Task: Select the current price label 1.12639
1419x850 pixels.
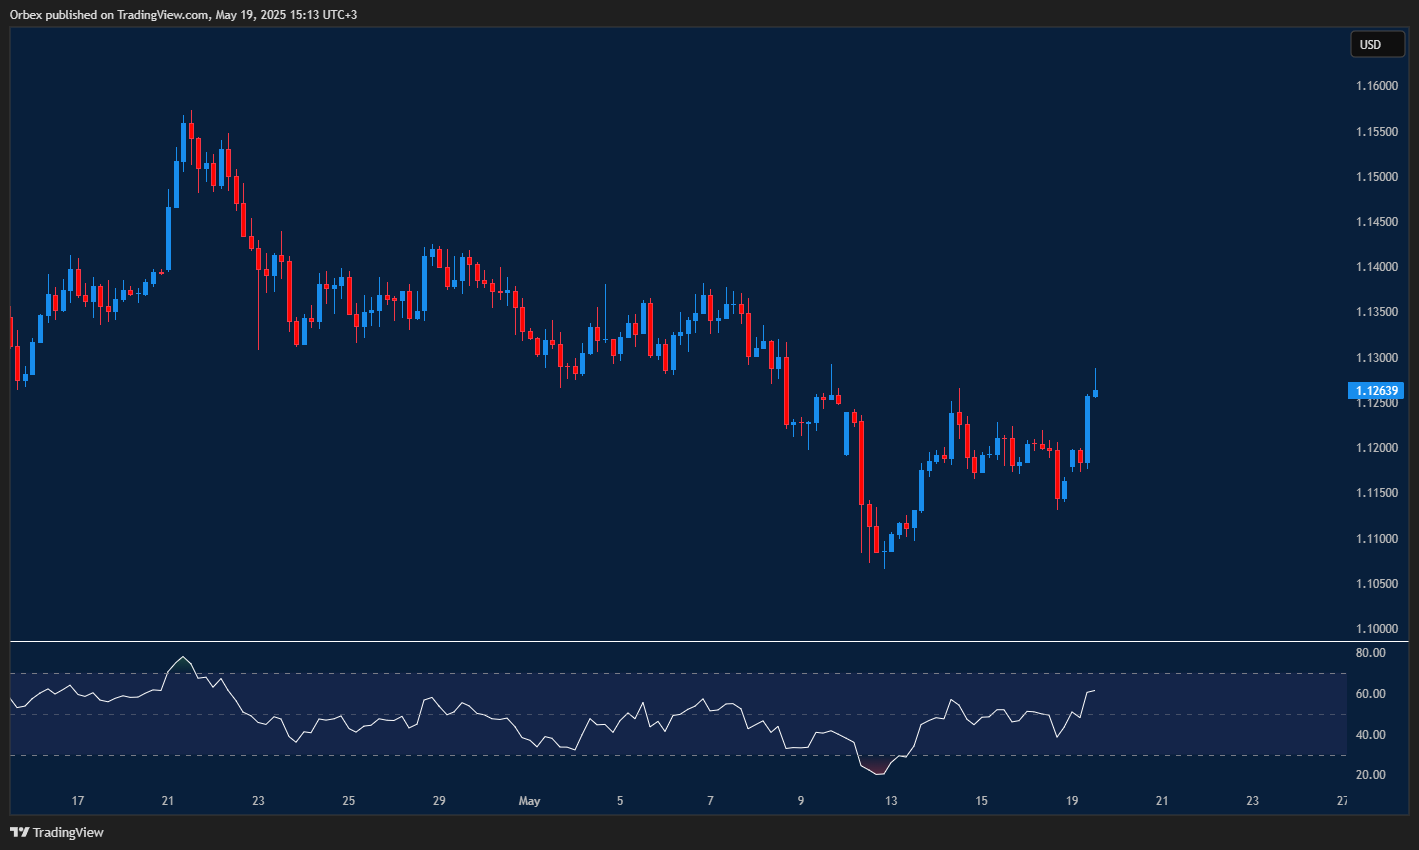Action: 1376,391
